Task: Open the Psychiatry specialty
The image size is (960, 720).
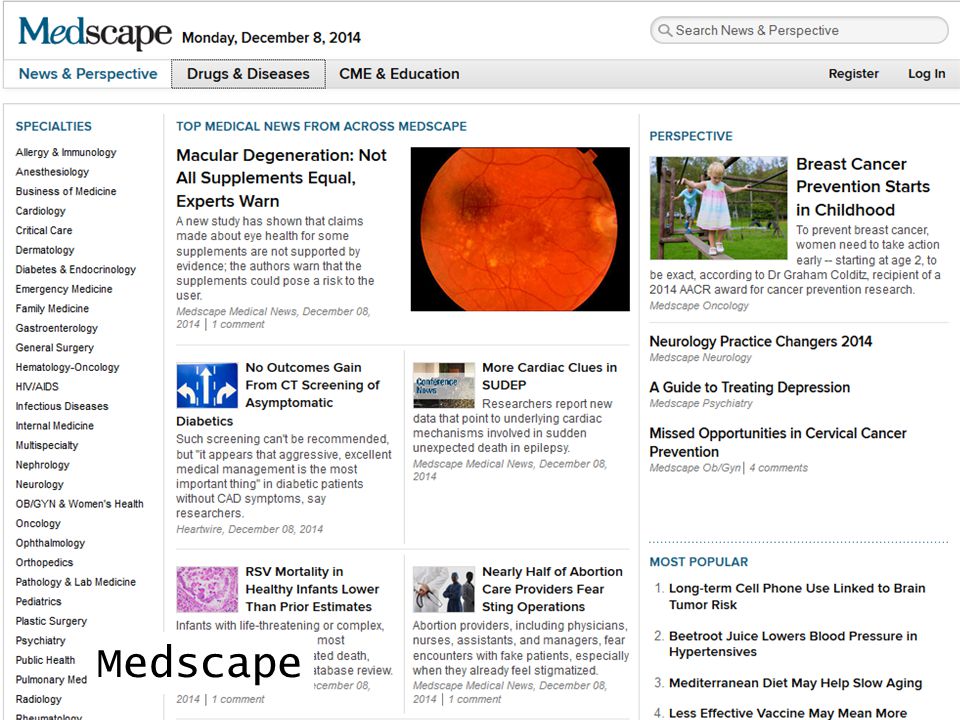Action: click(x=40, y=641)
